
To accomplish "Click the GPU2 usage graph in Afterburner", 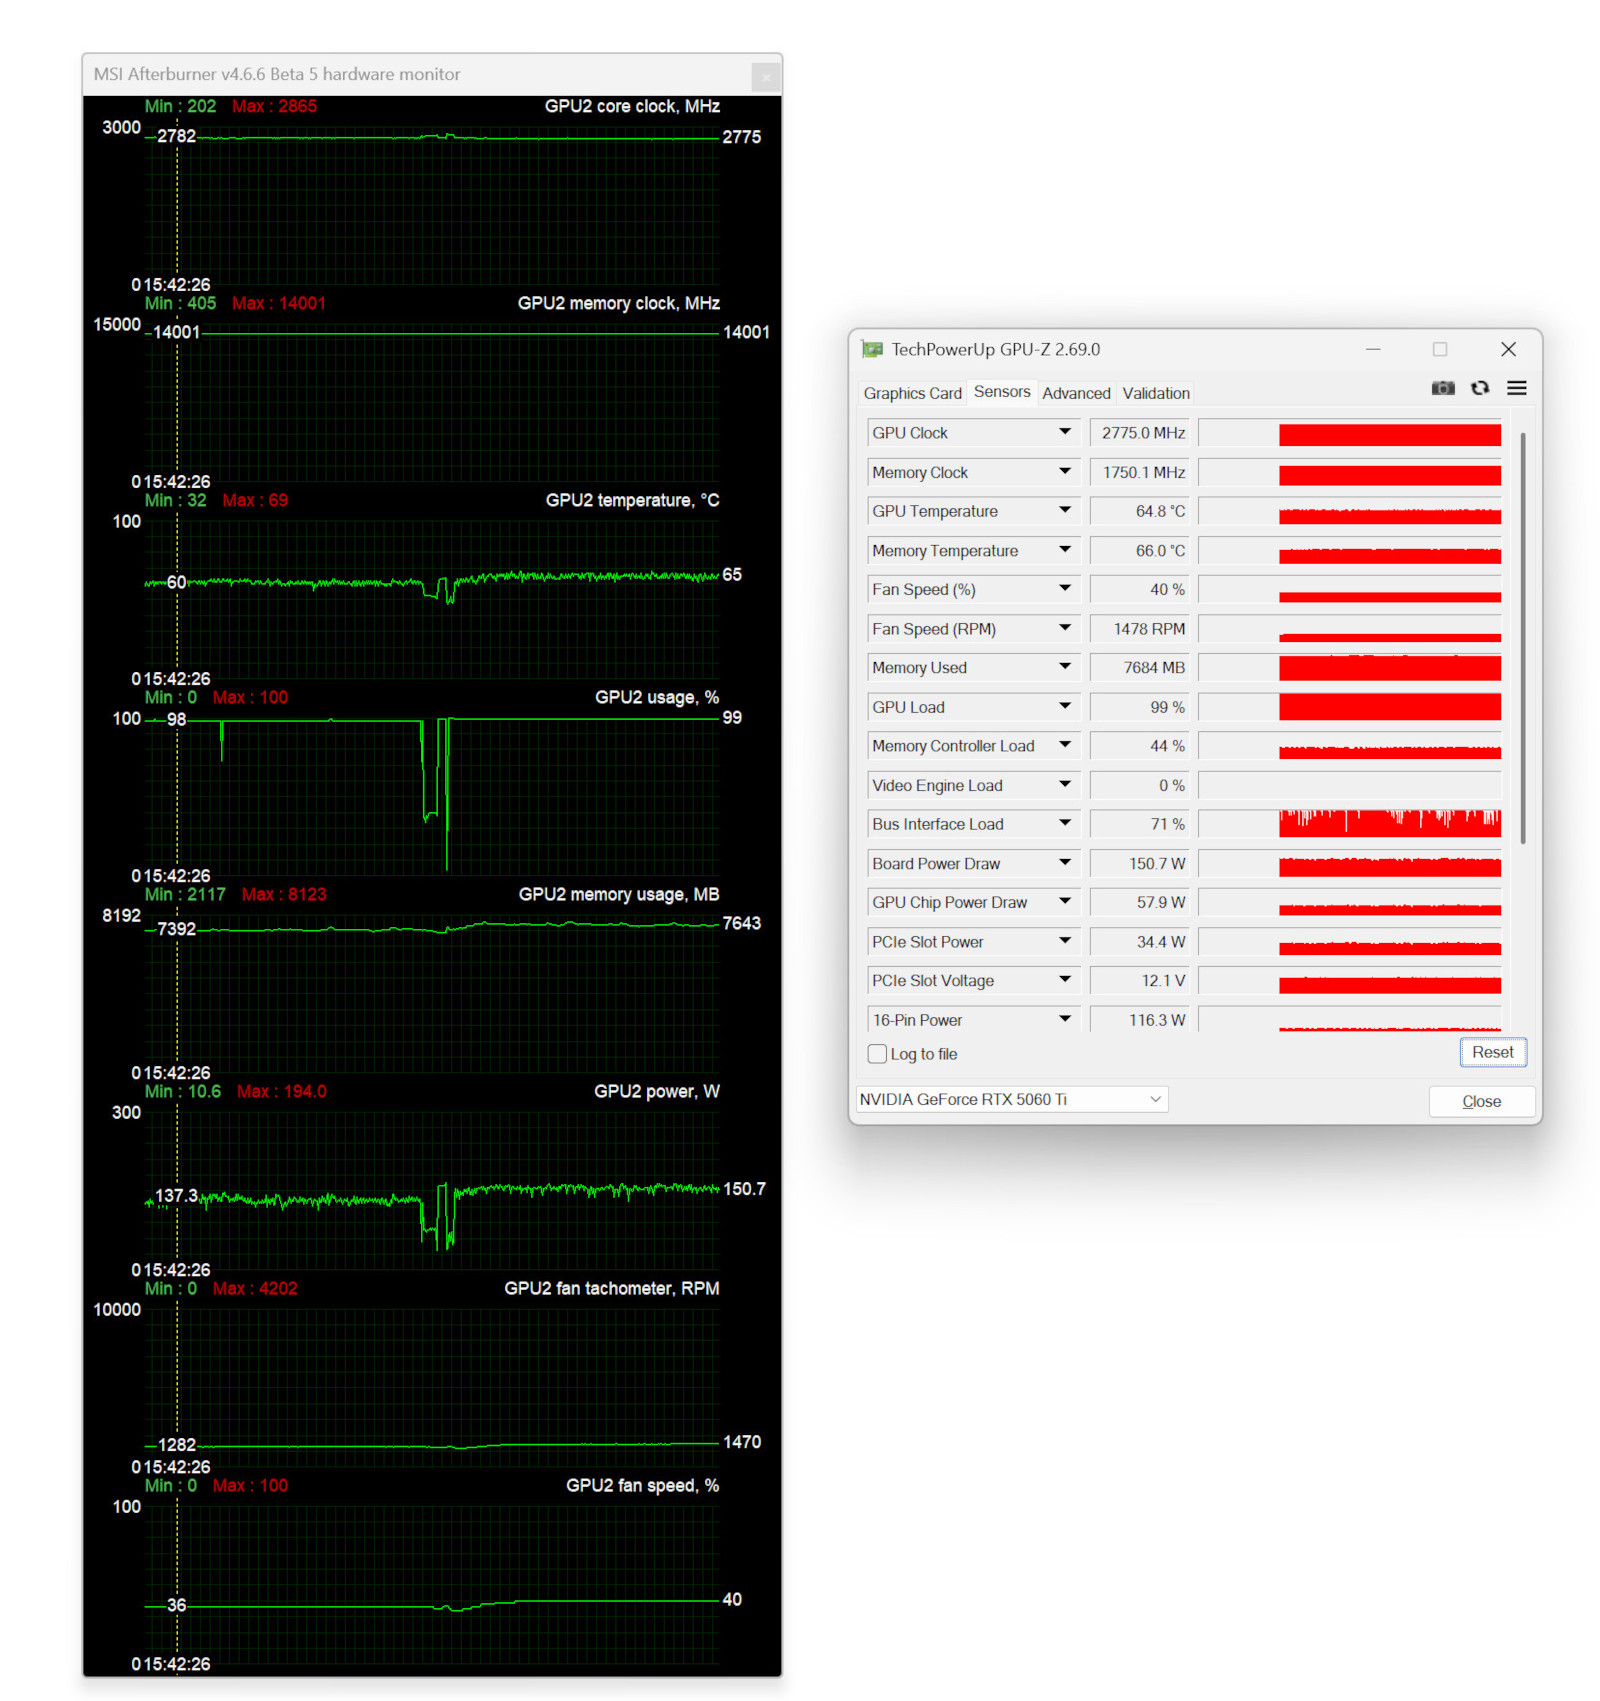I will coord(432,790).
